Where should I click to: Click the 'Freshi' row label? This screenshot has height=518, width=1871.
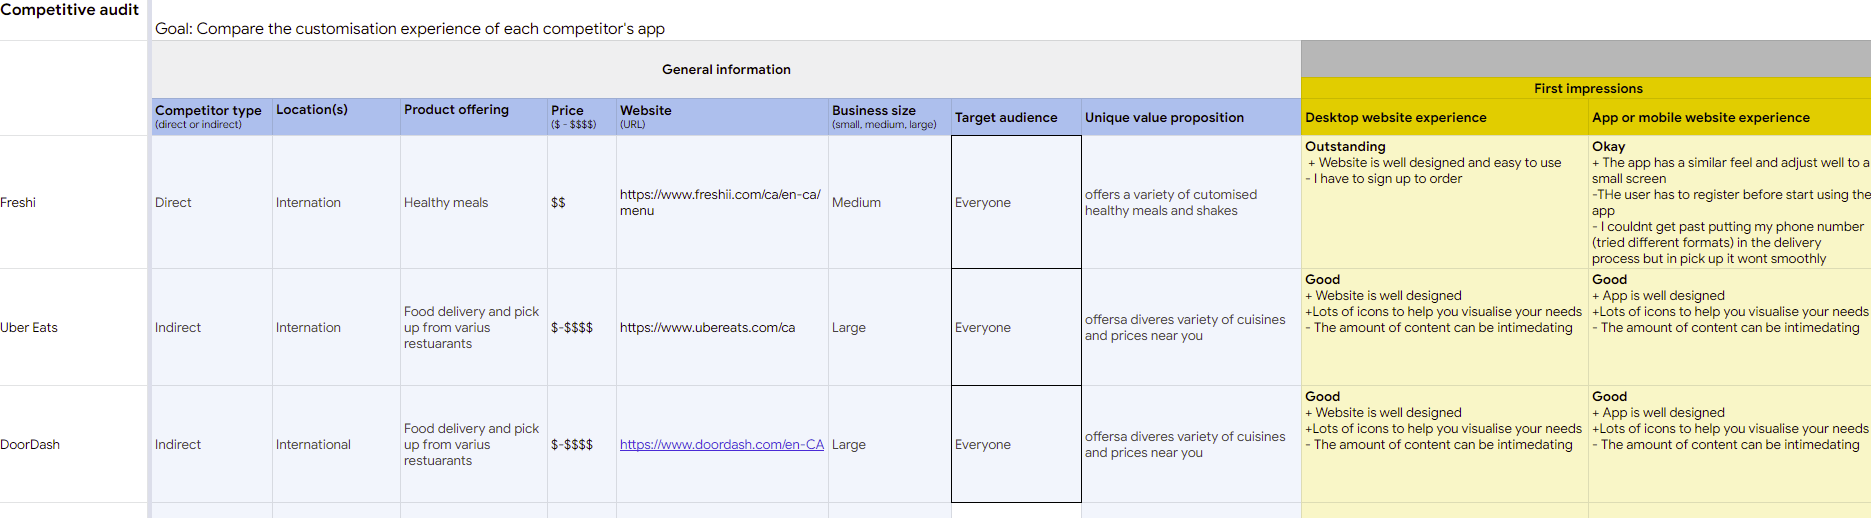(x=74, y=202)
